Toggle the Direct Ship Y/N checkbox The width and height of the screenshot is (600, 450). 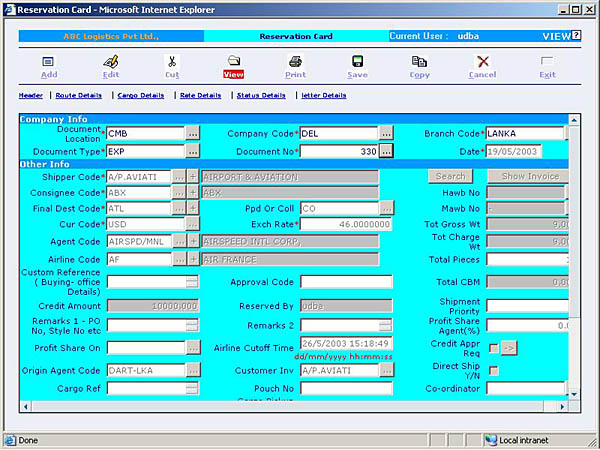tap(494, 371)
